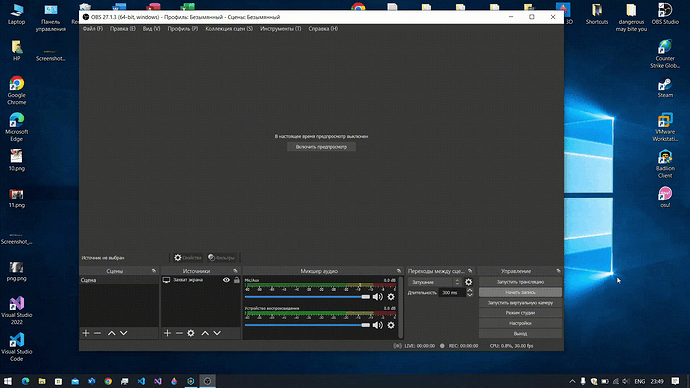Viewport: 690px width, 388px height.
Task: Toggle lock on Захват экрана source
Action: tap(237, 280)
